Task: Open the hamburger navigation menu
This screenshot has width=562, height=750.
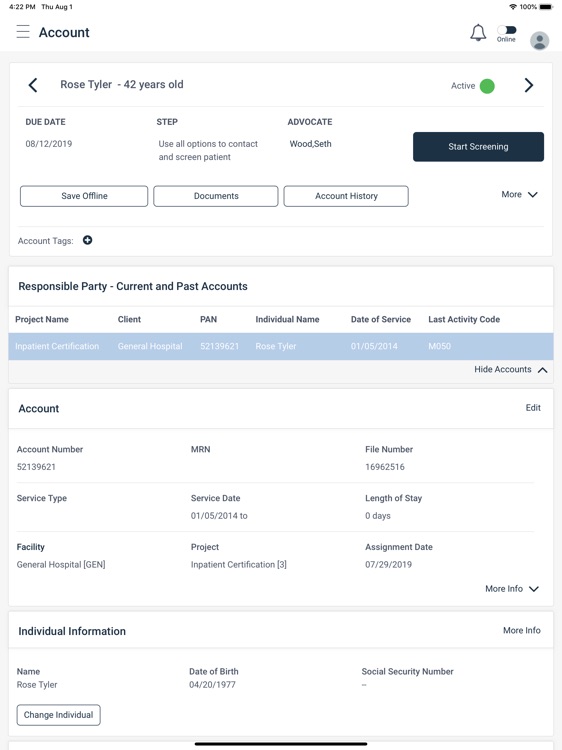Action: (23, 32)
